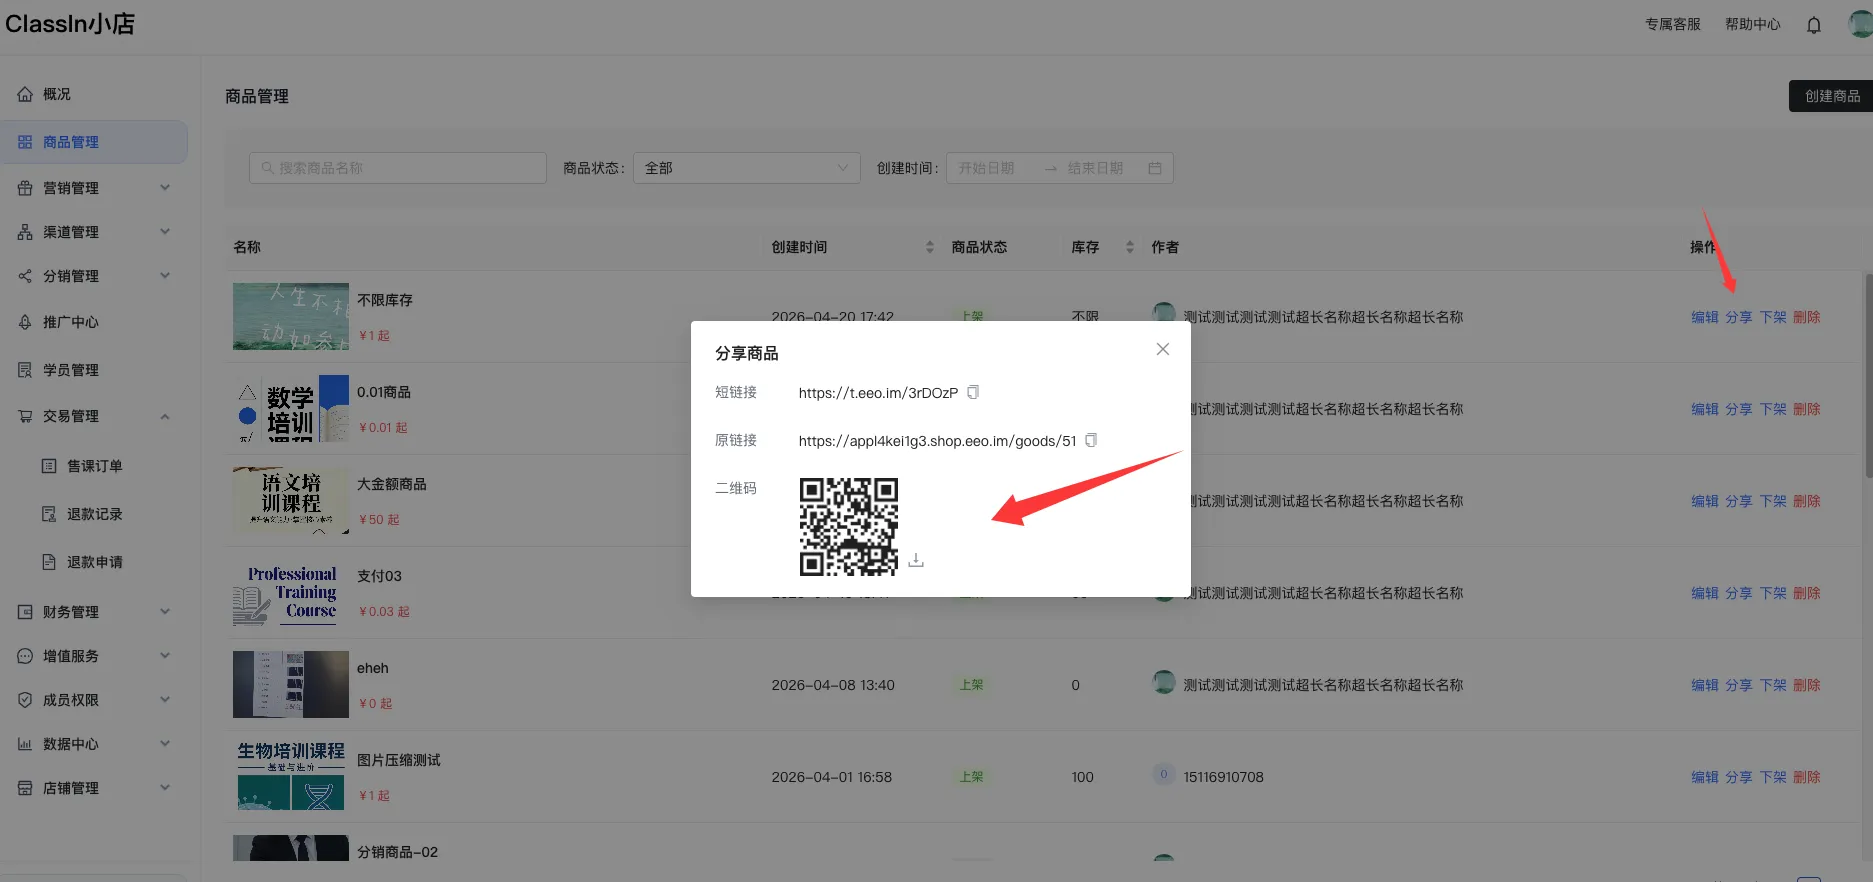Image resolution: width=1873 pixels, height=882 pixels.
Task: Click the QR code image
Action: tap(849, 527)
